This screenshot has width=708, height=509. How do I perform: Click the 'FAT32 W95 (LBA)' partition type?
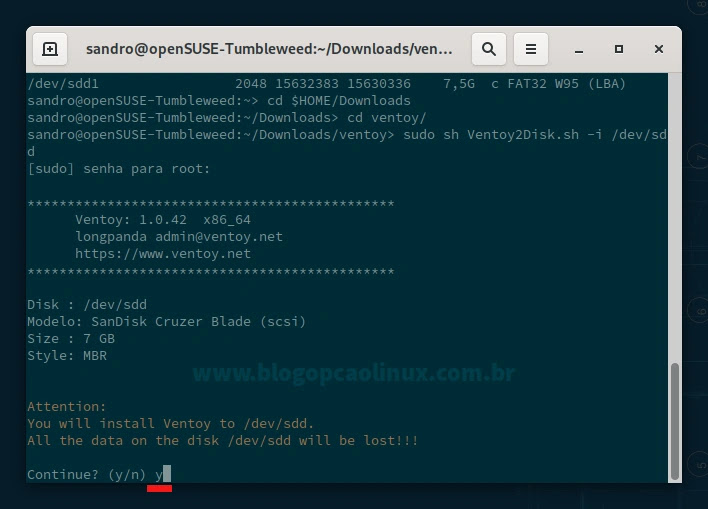pyautogui.click(x=567, y=84)
